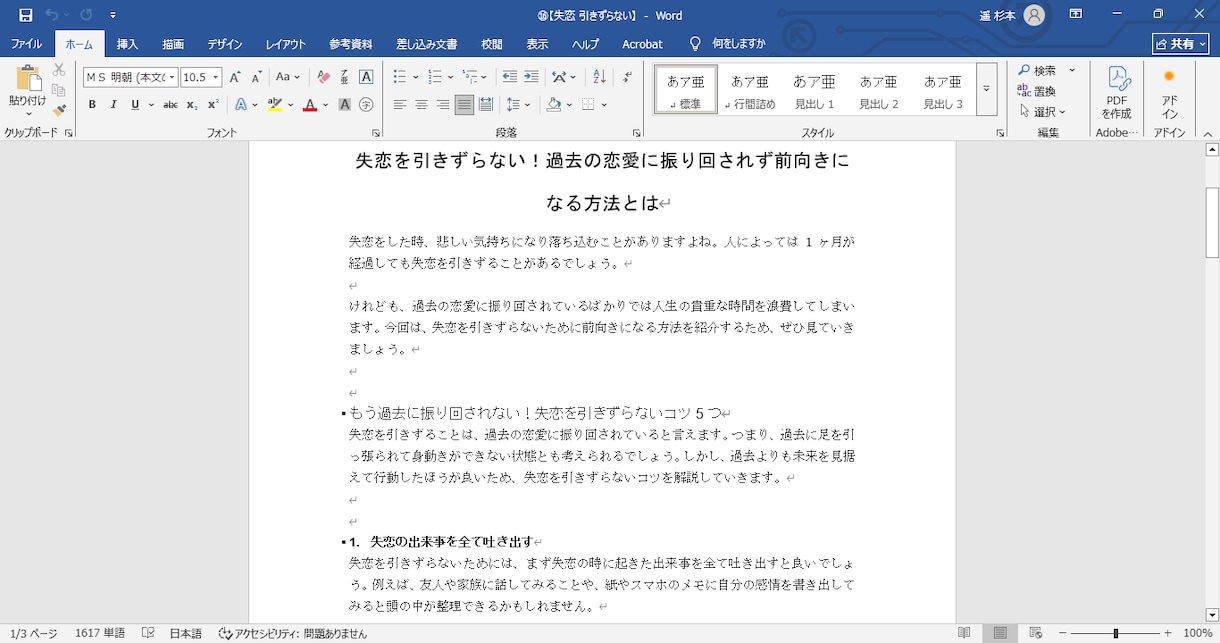Open the Add-ins button
Viewport: 1220px width, 643px height.
pyautogui.click(x=1169, y=93)
